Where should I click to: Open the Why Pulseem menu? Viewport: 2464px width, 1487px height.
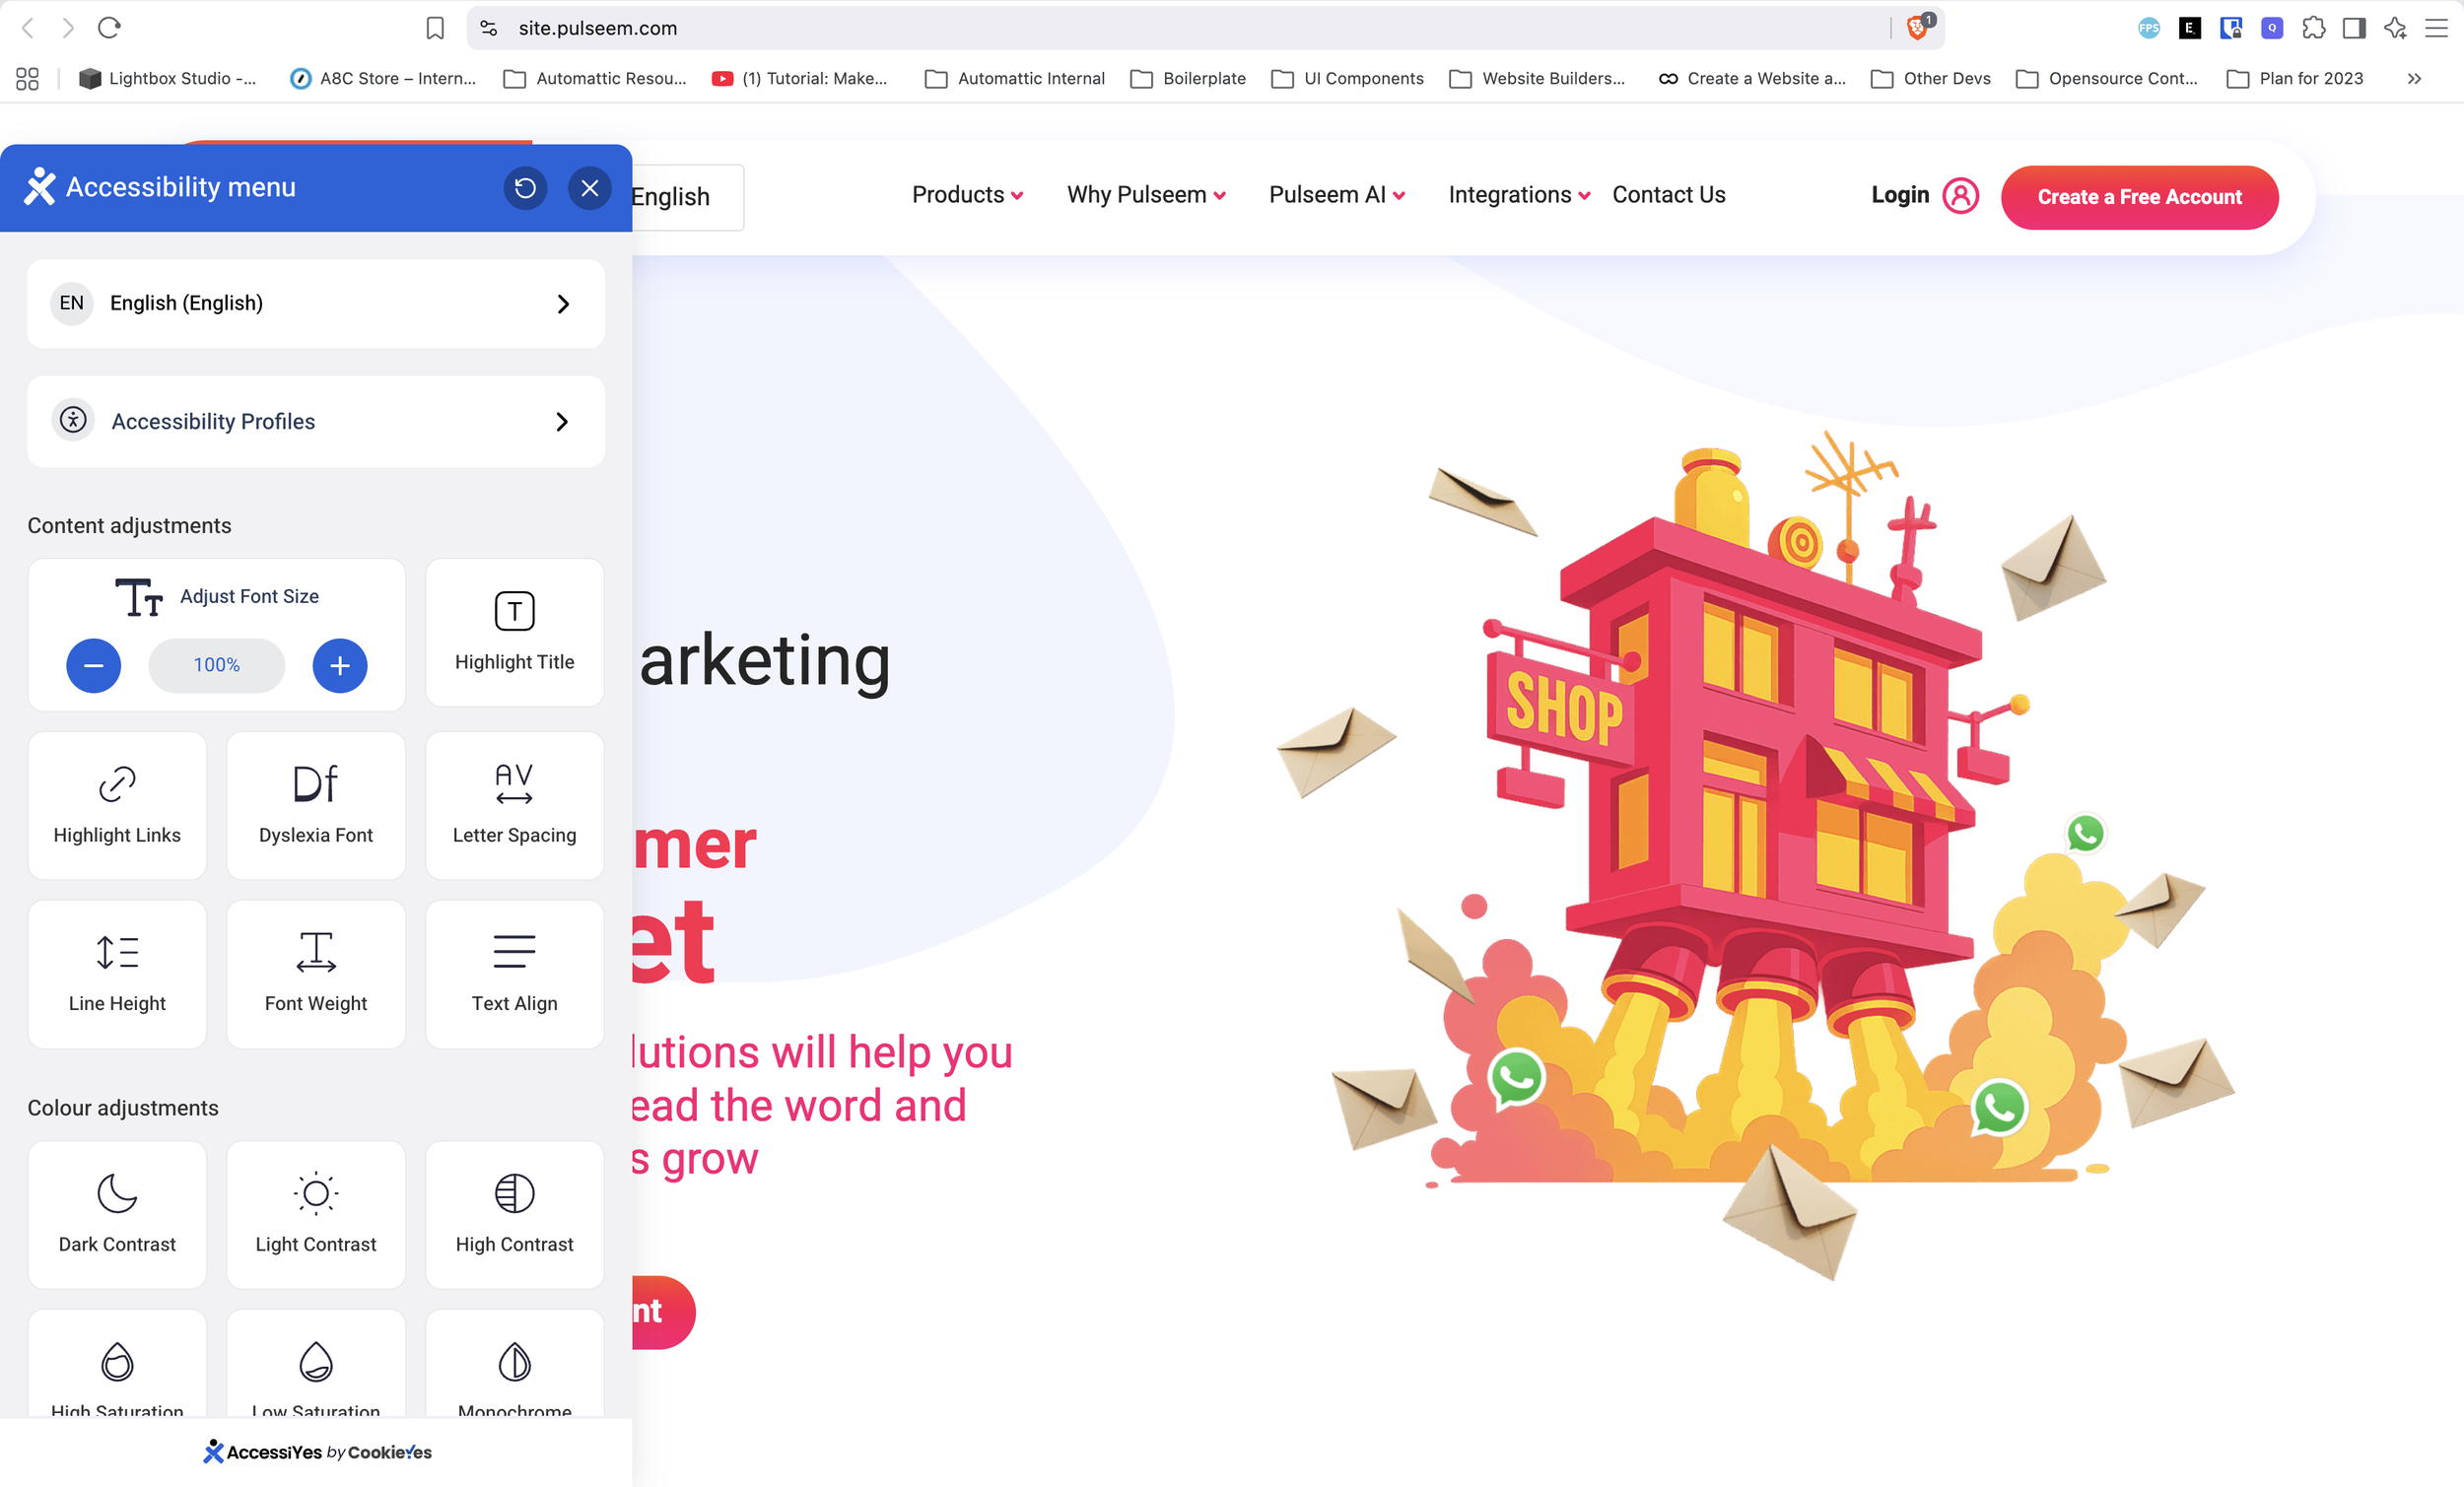(1146, 195)
